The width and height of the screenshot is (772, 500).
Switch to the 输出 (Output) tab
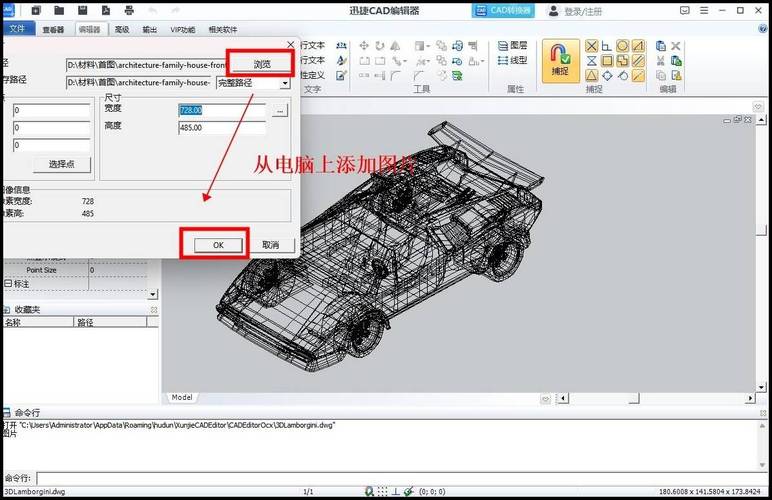pyautogui.click(x=150, y=30)
